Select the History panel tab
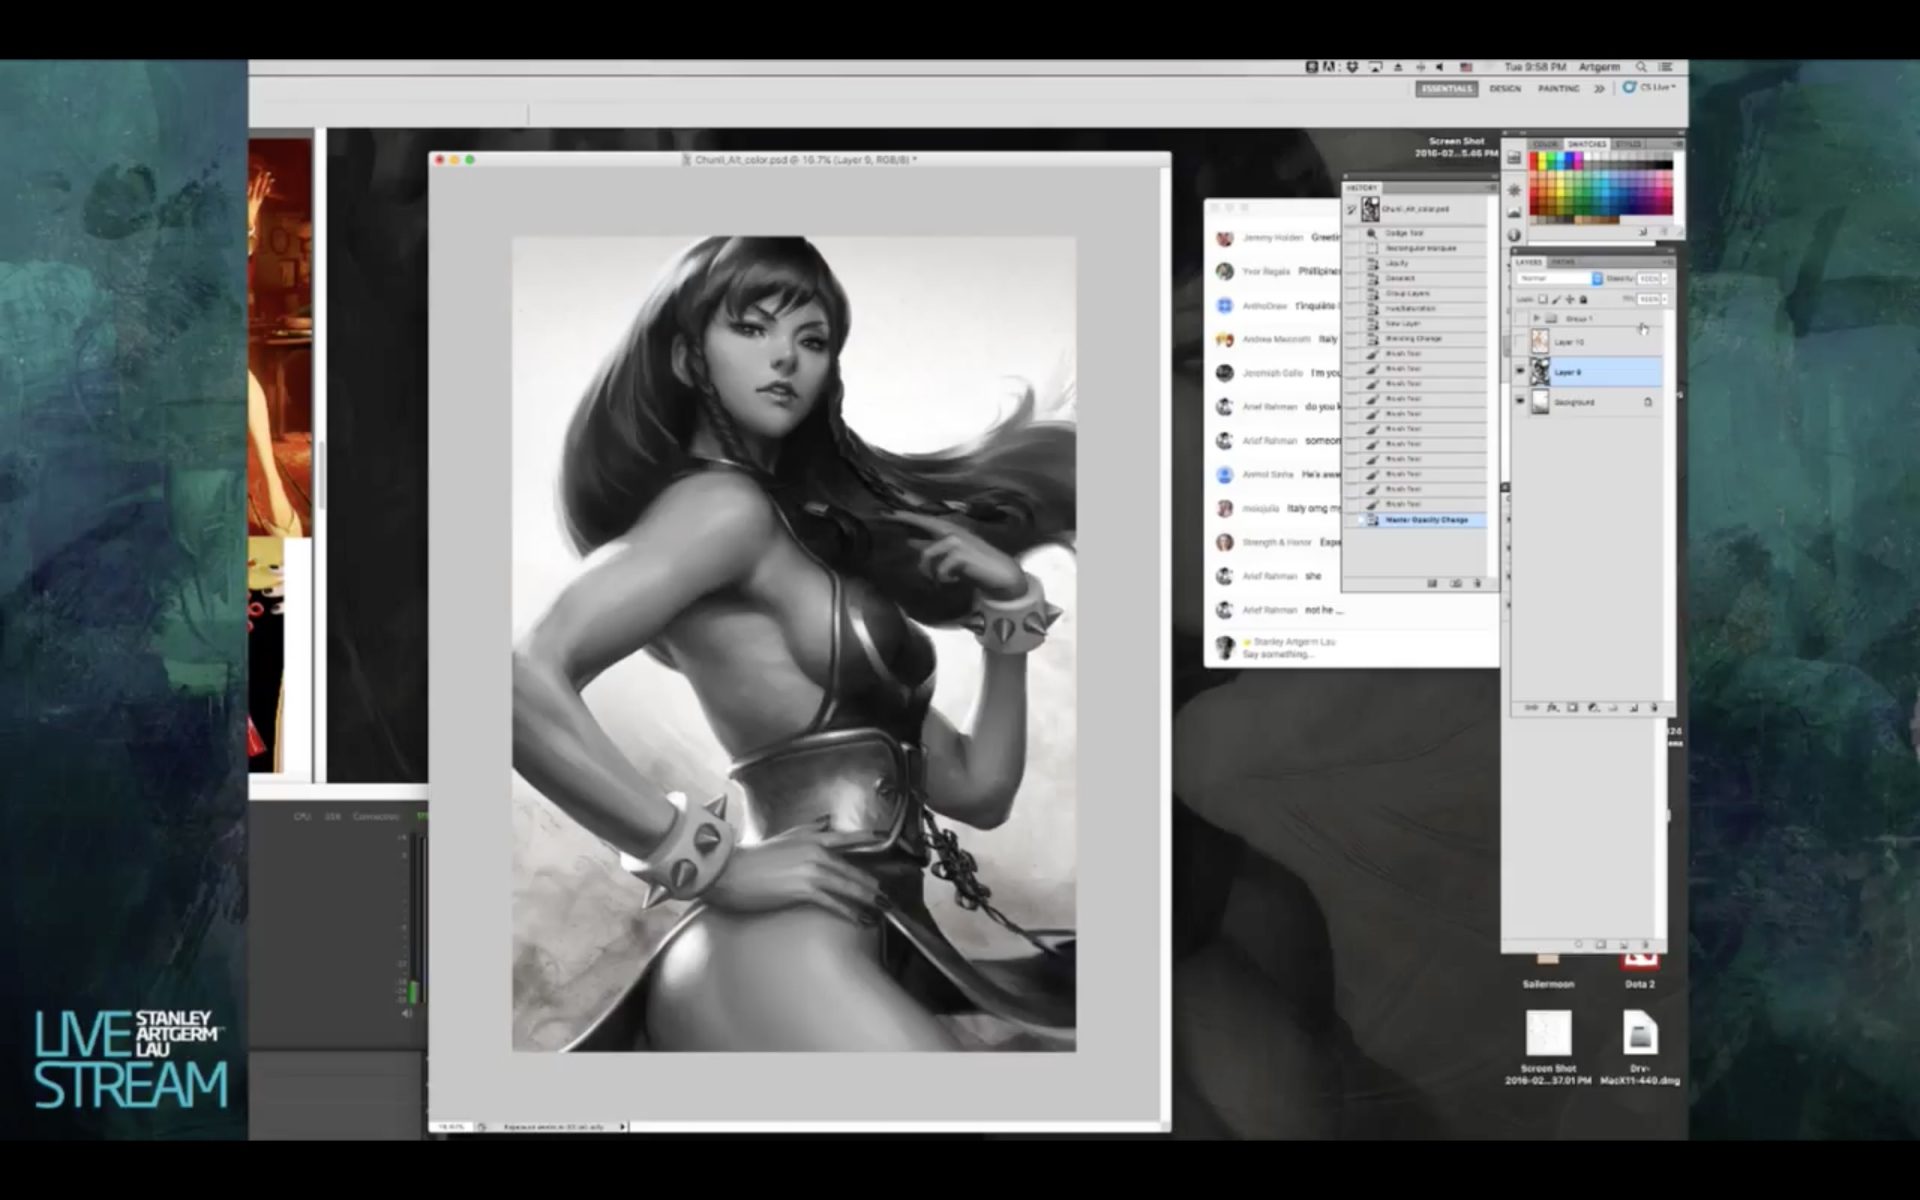Viewport: 1920px width, 1200px height. (1361, 188)
